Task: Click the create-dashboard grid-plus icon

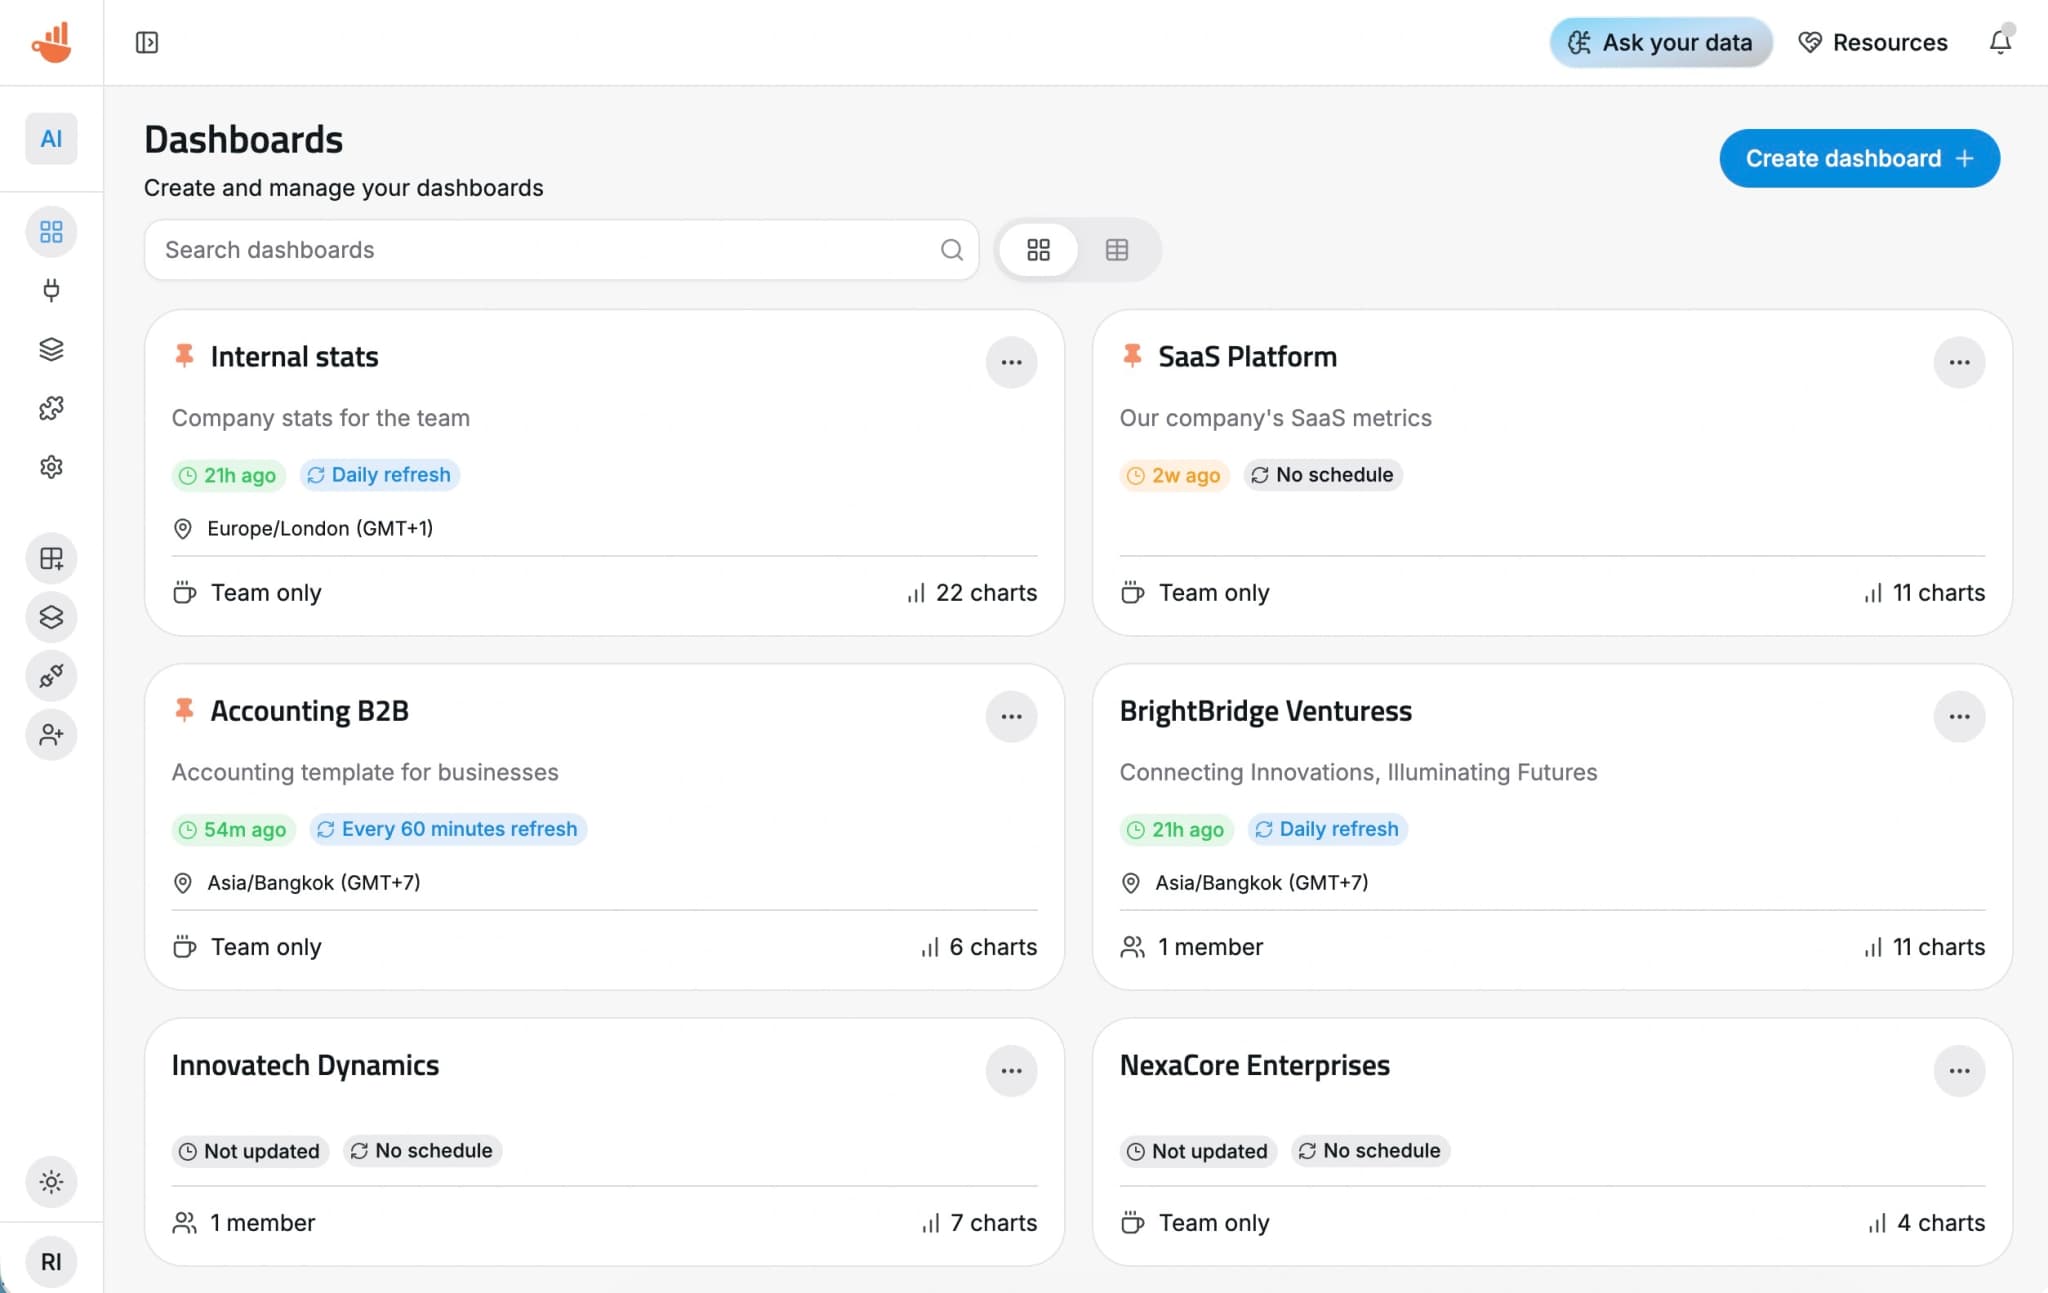Action: 51,558
